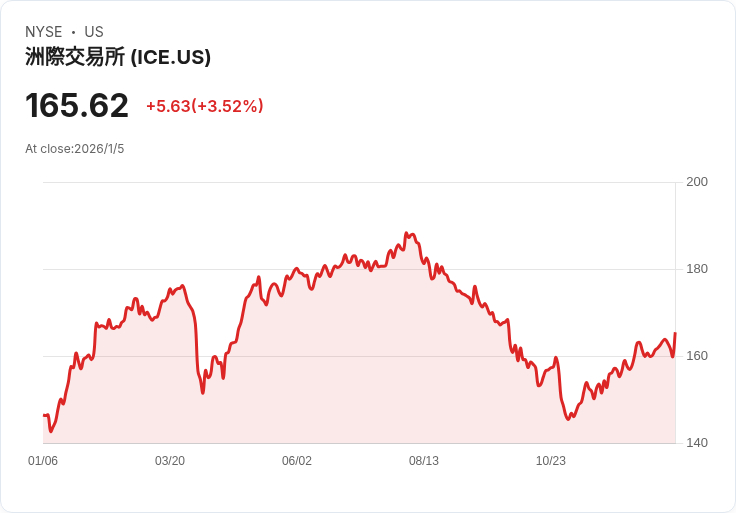
Task: Click the 140 y-axis label
Action: click(697, 443)
